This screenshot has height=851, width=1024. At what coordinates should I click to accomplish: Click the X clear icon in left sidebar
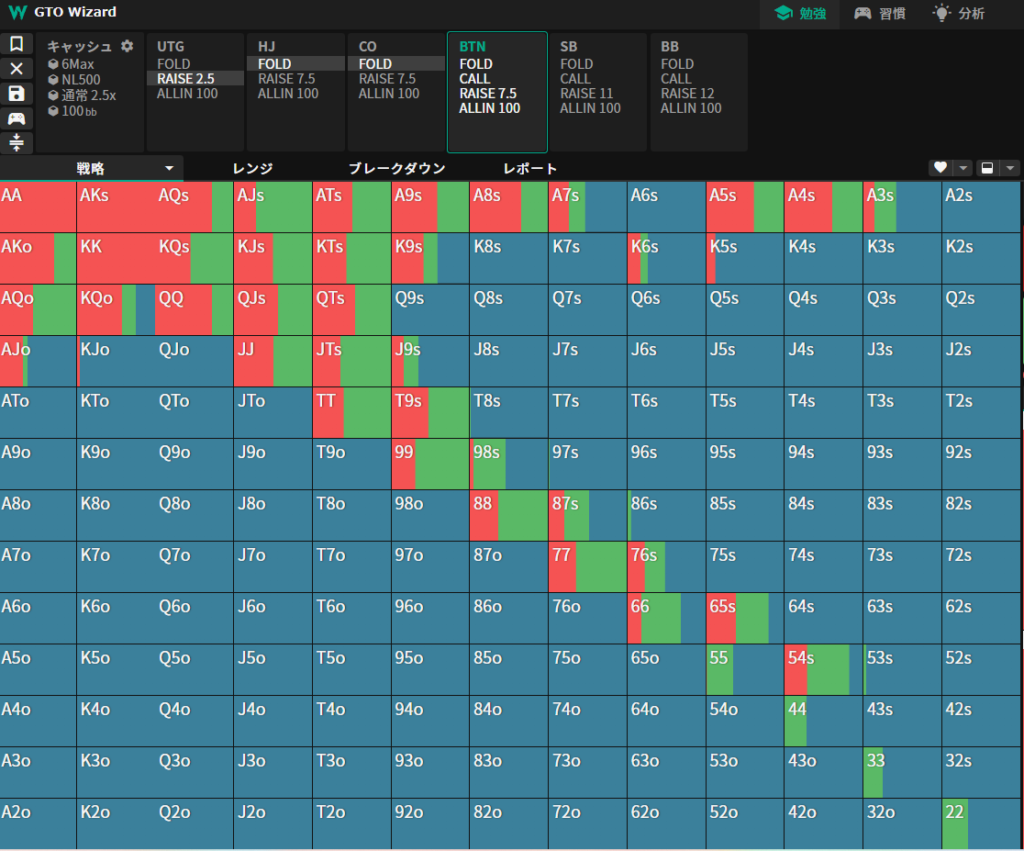16,68
